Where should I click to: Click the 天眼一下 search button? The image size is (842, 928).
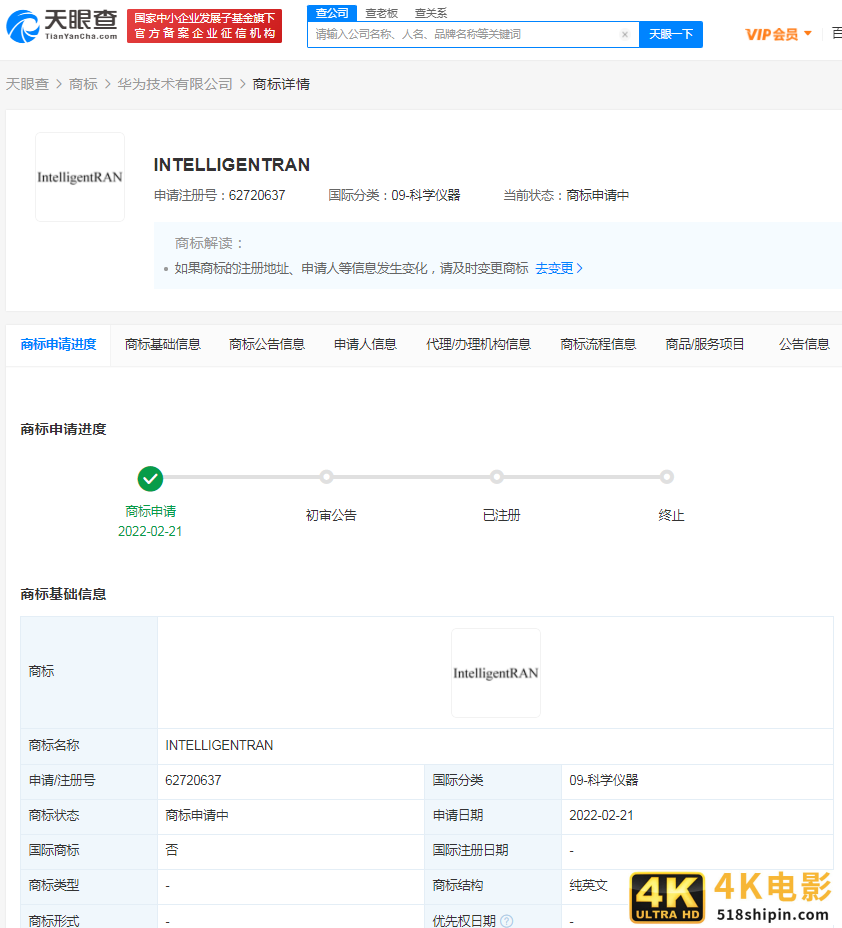pos(671,34)
